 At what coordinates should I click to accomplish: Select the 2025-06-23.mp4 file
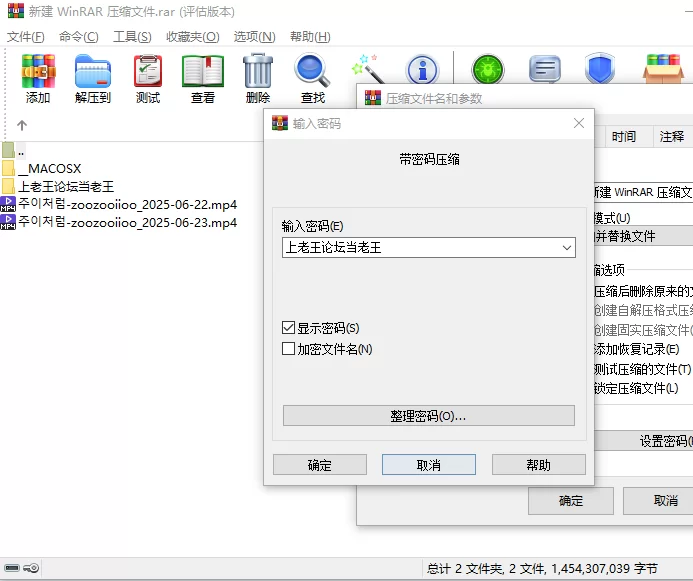(119, 222)
